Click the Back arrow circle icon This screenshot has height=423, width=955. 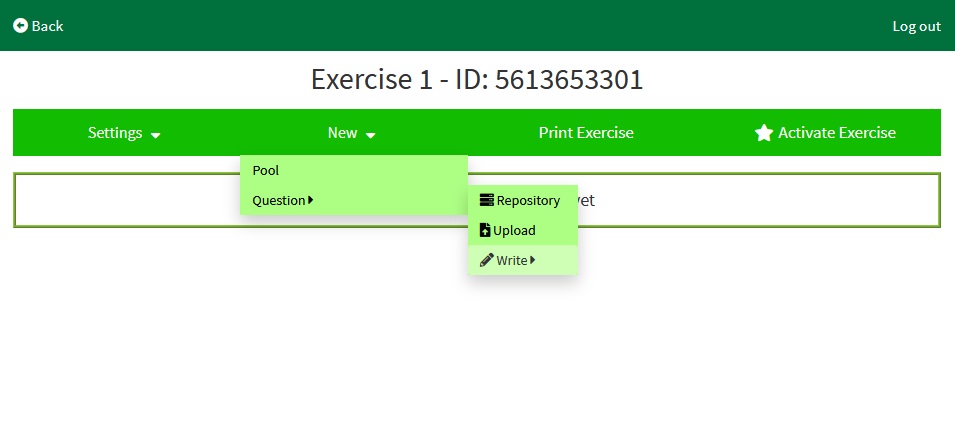pyautogui.click(x=20, y=26)
